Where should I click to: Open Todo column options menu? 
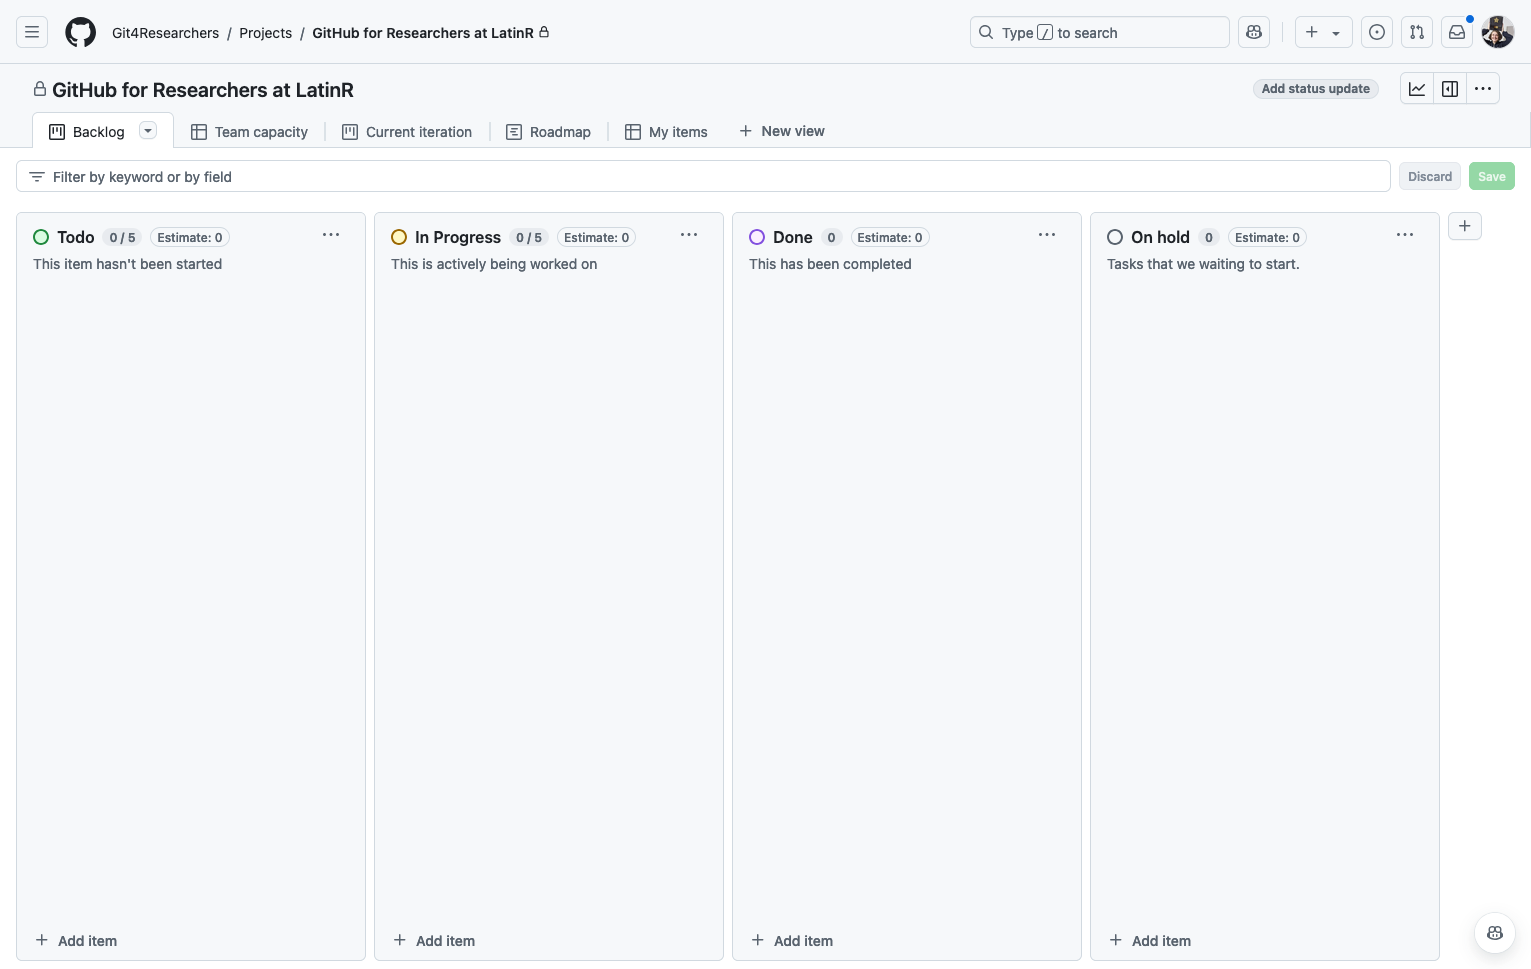click(x=331, y=235)
